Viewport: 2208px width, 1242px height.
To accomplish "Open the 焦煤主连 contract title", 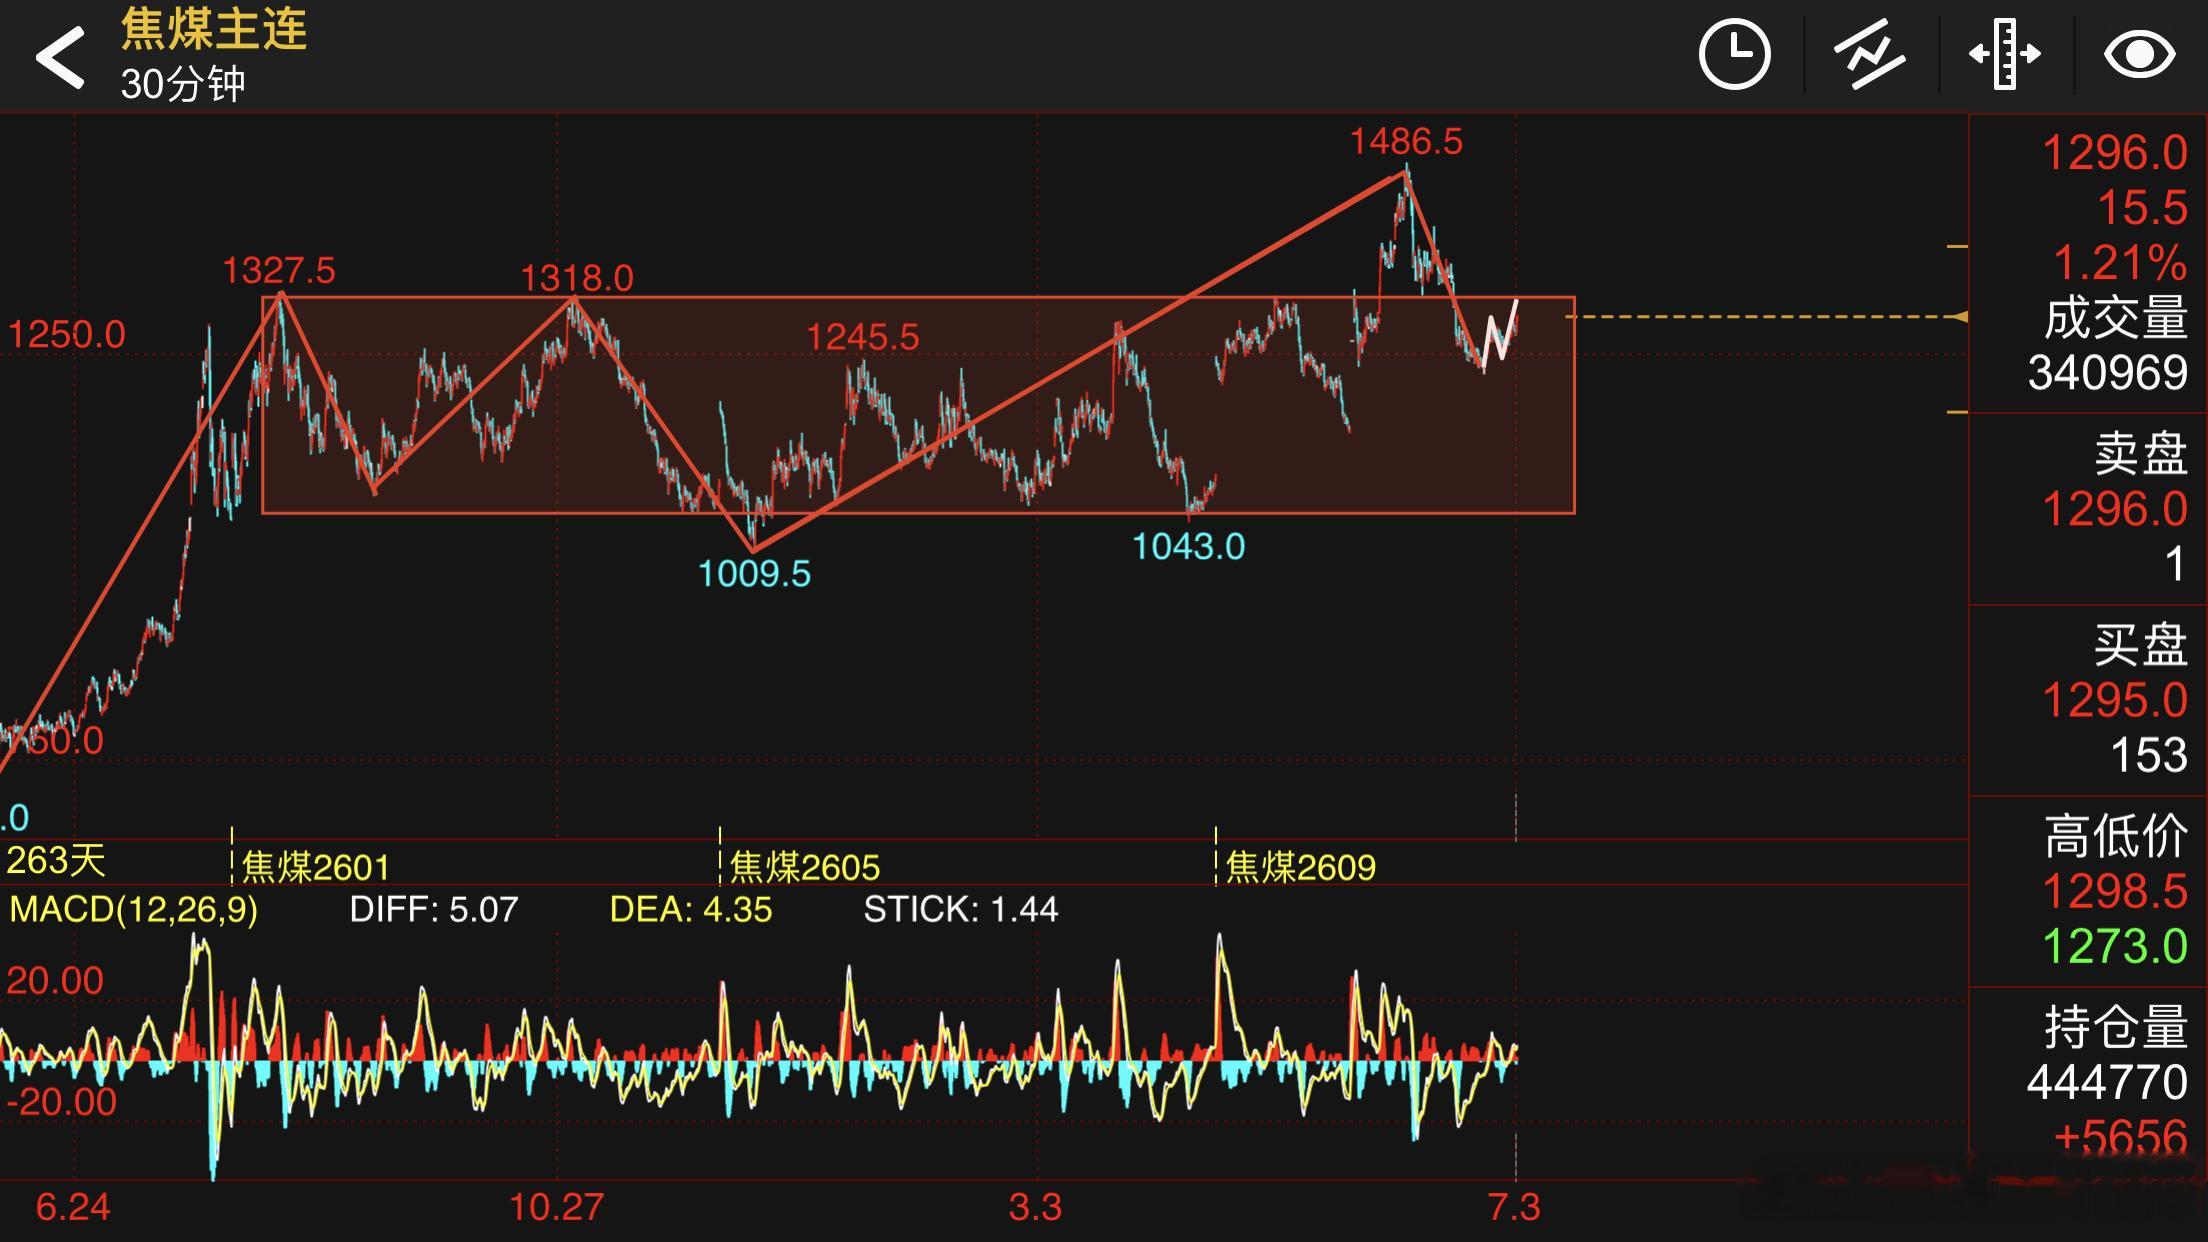I will coord(213,28).
